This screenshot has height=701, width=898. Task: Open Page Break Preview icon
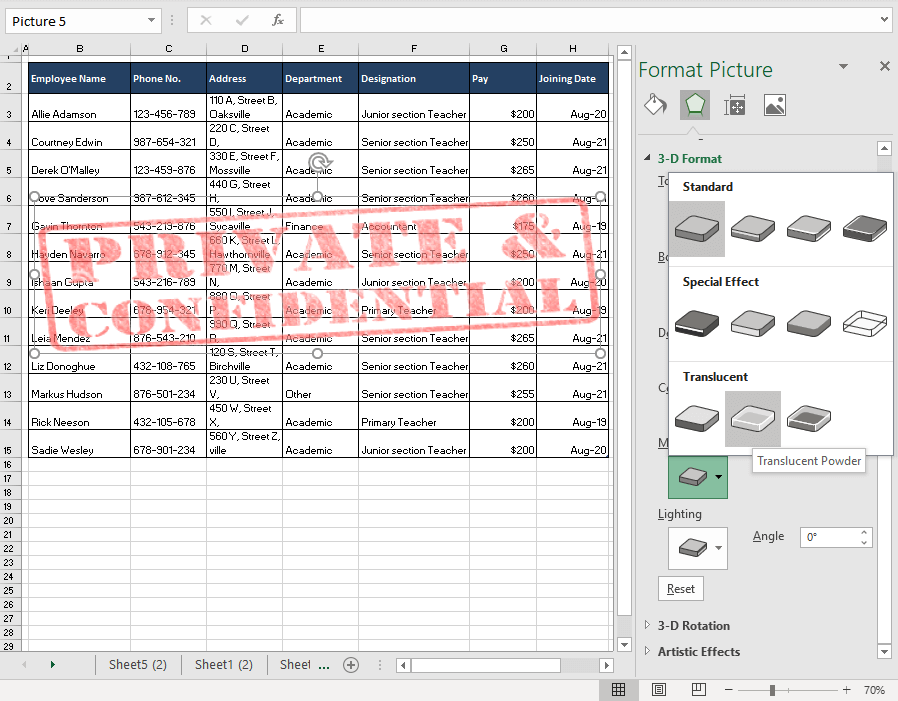pyautogui.click(x=697, y=689)
